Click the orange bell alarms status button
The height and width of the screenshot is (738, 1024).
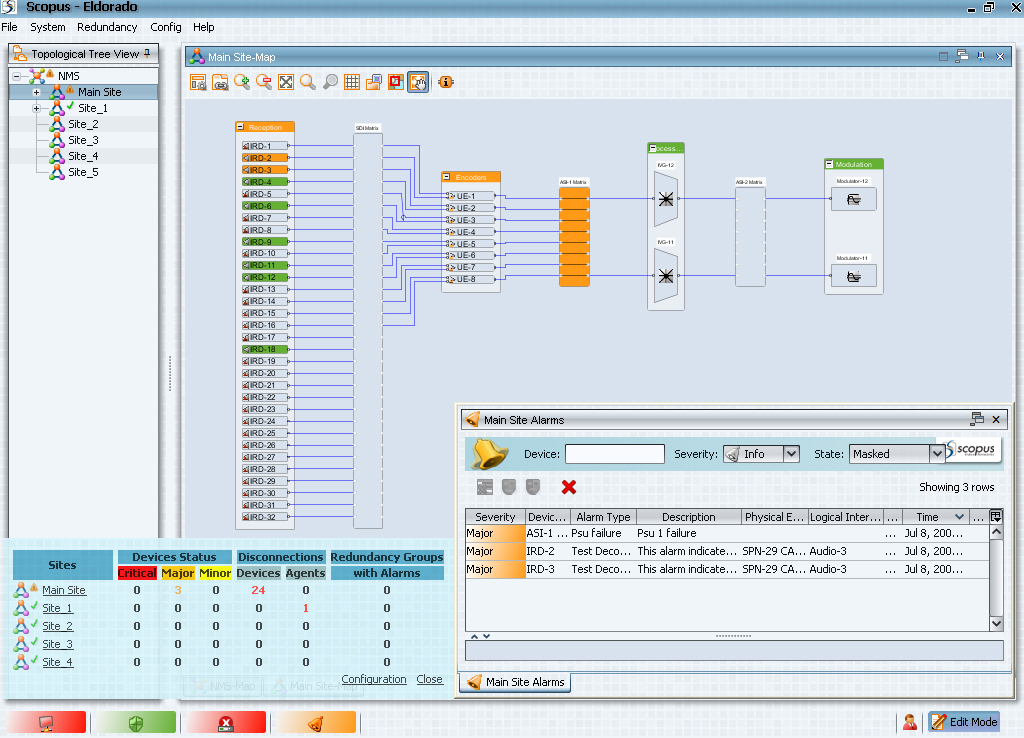tap(316, 723)
